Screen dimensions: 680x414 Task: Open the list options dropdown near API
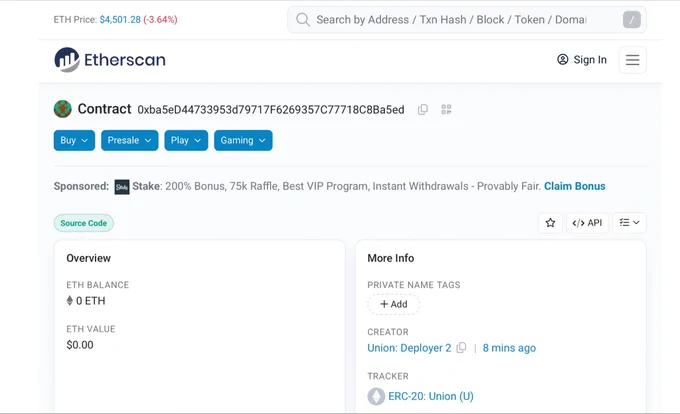tap(629, 223)
